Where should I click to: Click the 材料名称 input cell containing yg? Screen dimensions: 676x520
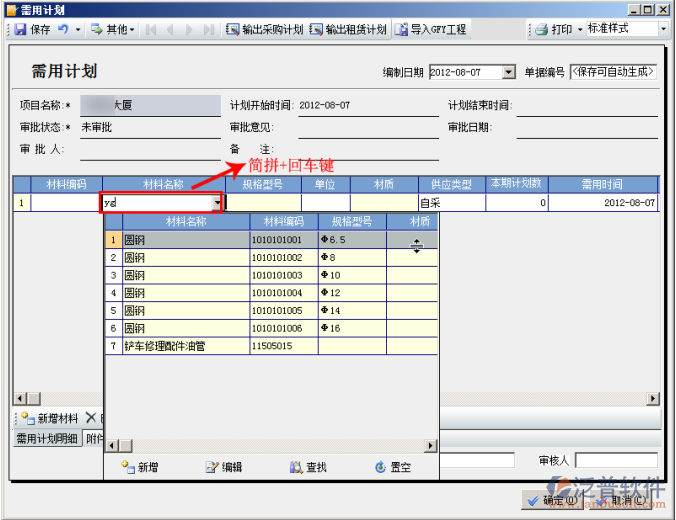[x=157, y=202]
